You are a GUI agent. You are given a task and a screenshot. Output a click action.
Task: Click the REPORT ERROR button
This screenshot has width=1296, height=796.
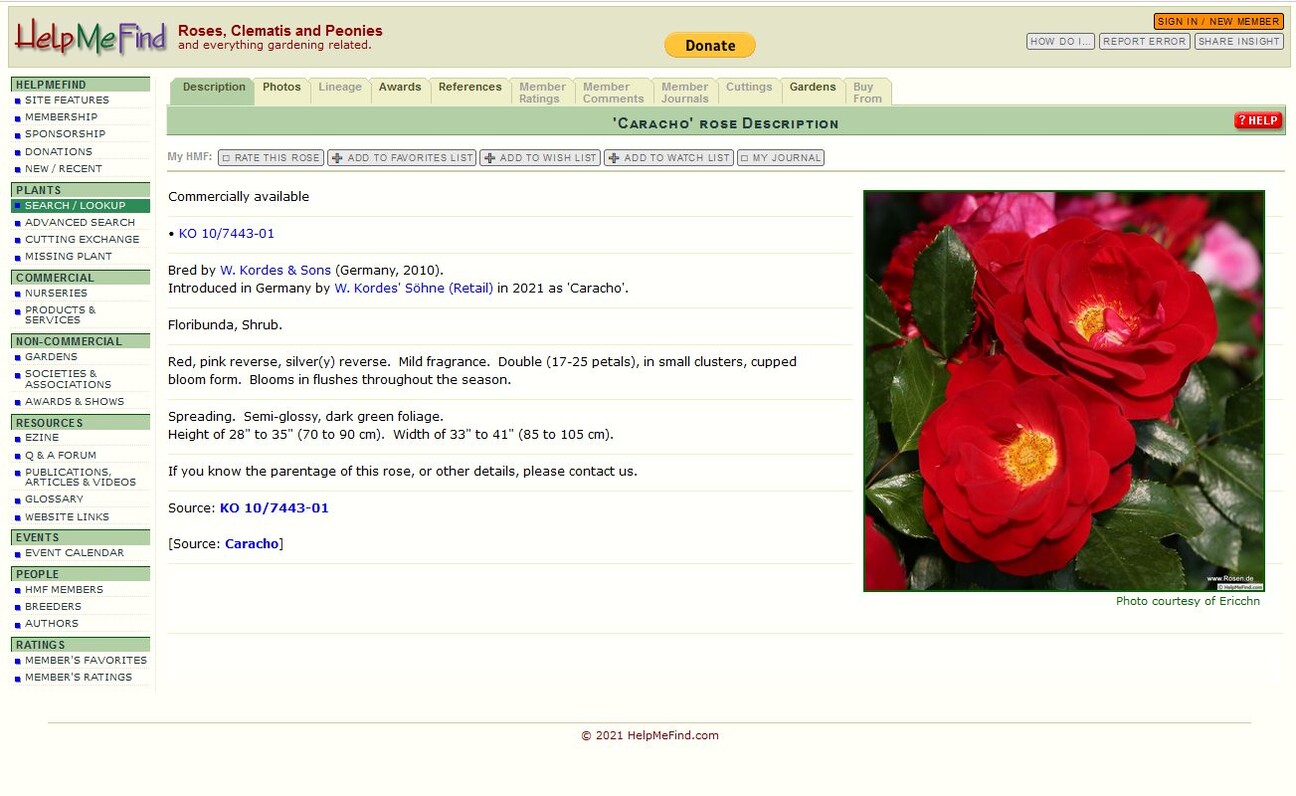click(1144, 41)
